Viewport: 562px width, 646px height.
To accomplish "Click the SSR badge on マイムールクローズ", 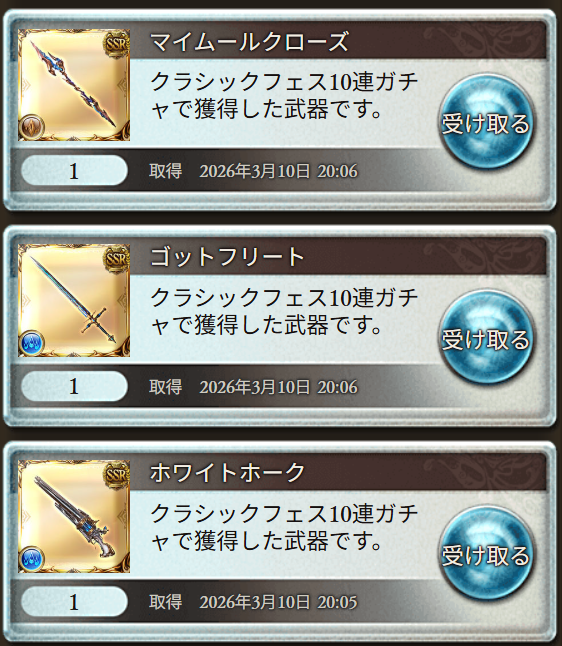I will tap(117, 44).
